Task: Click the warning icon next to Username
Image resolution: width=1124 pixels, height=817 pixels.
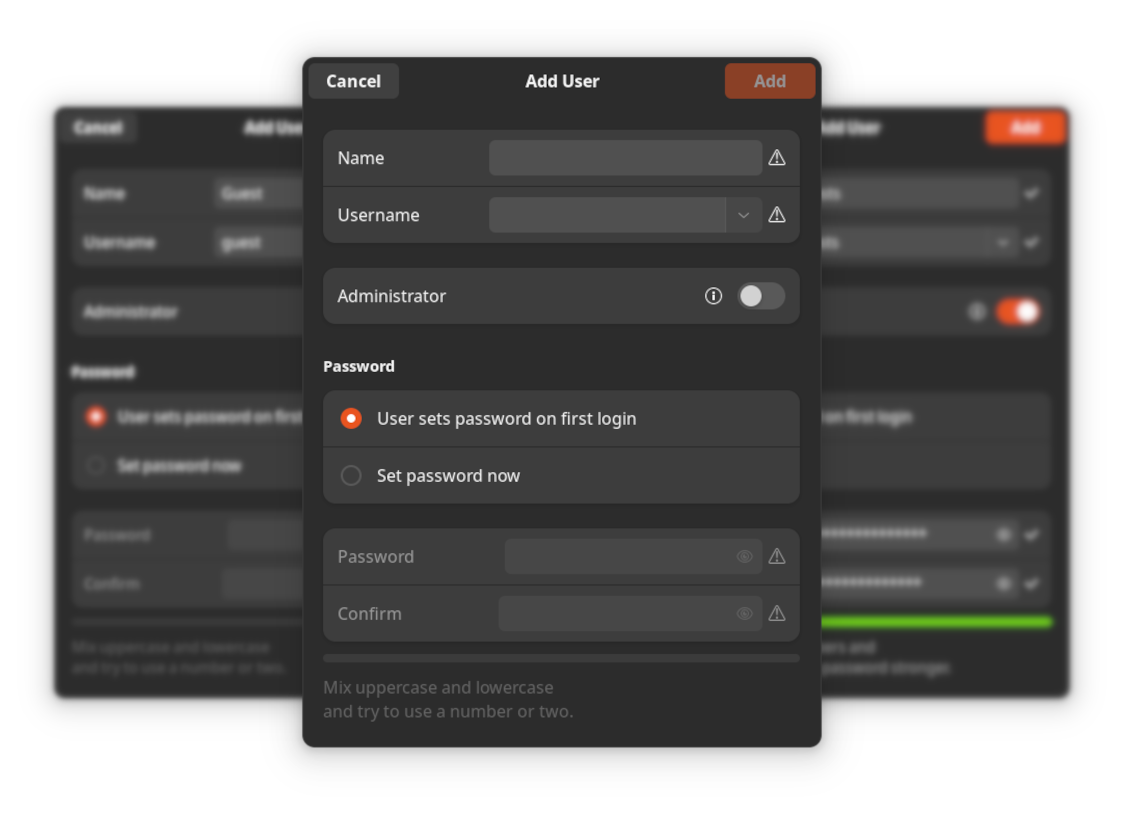Action: 777,214
